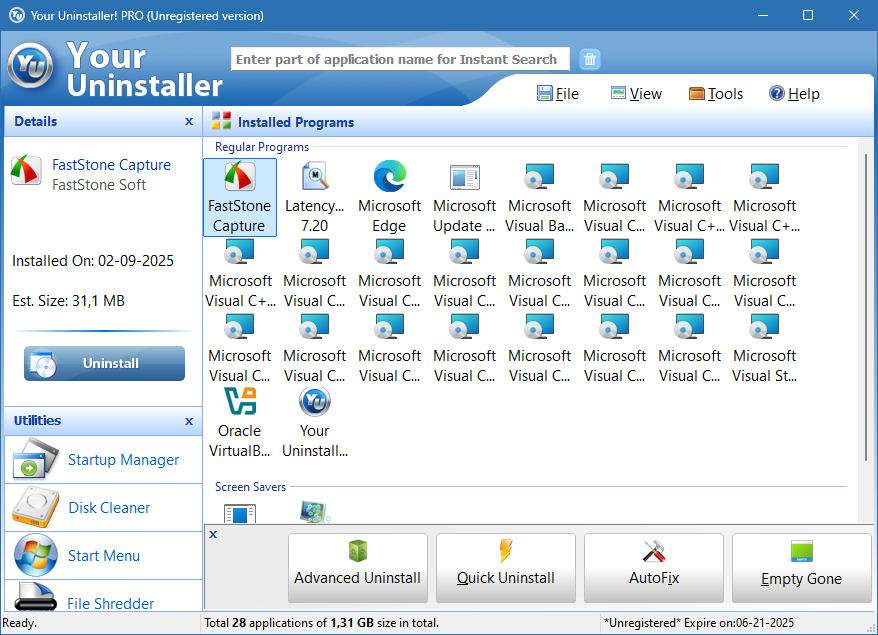Viewport: 878px width, 635px height.
Task: Click the Your Uninstaller logo in header
Action: (x=30, y=66)
